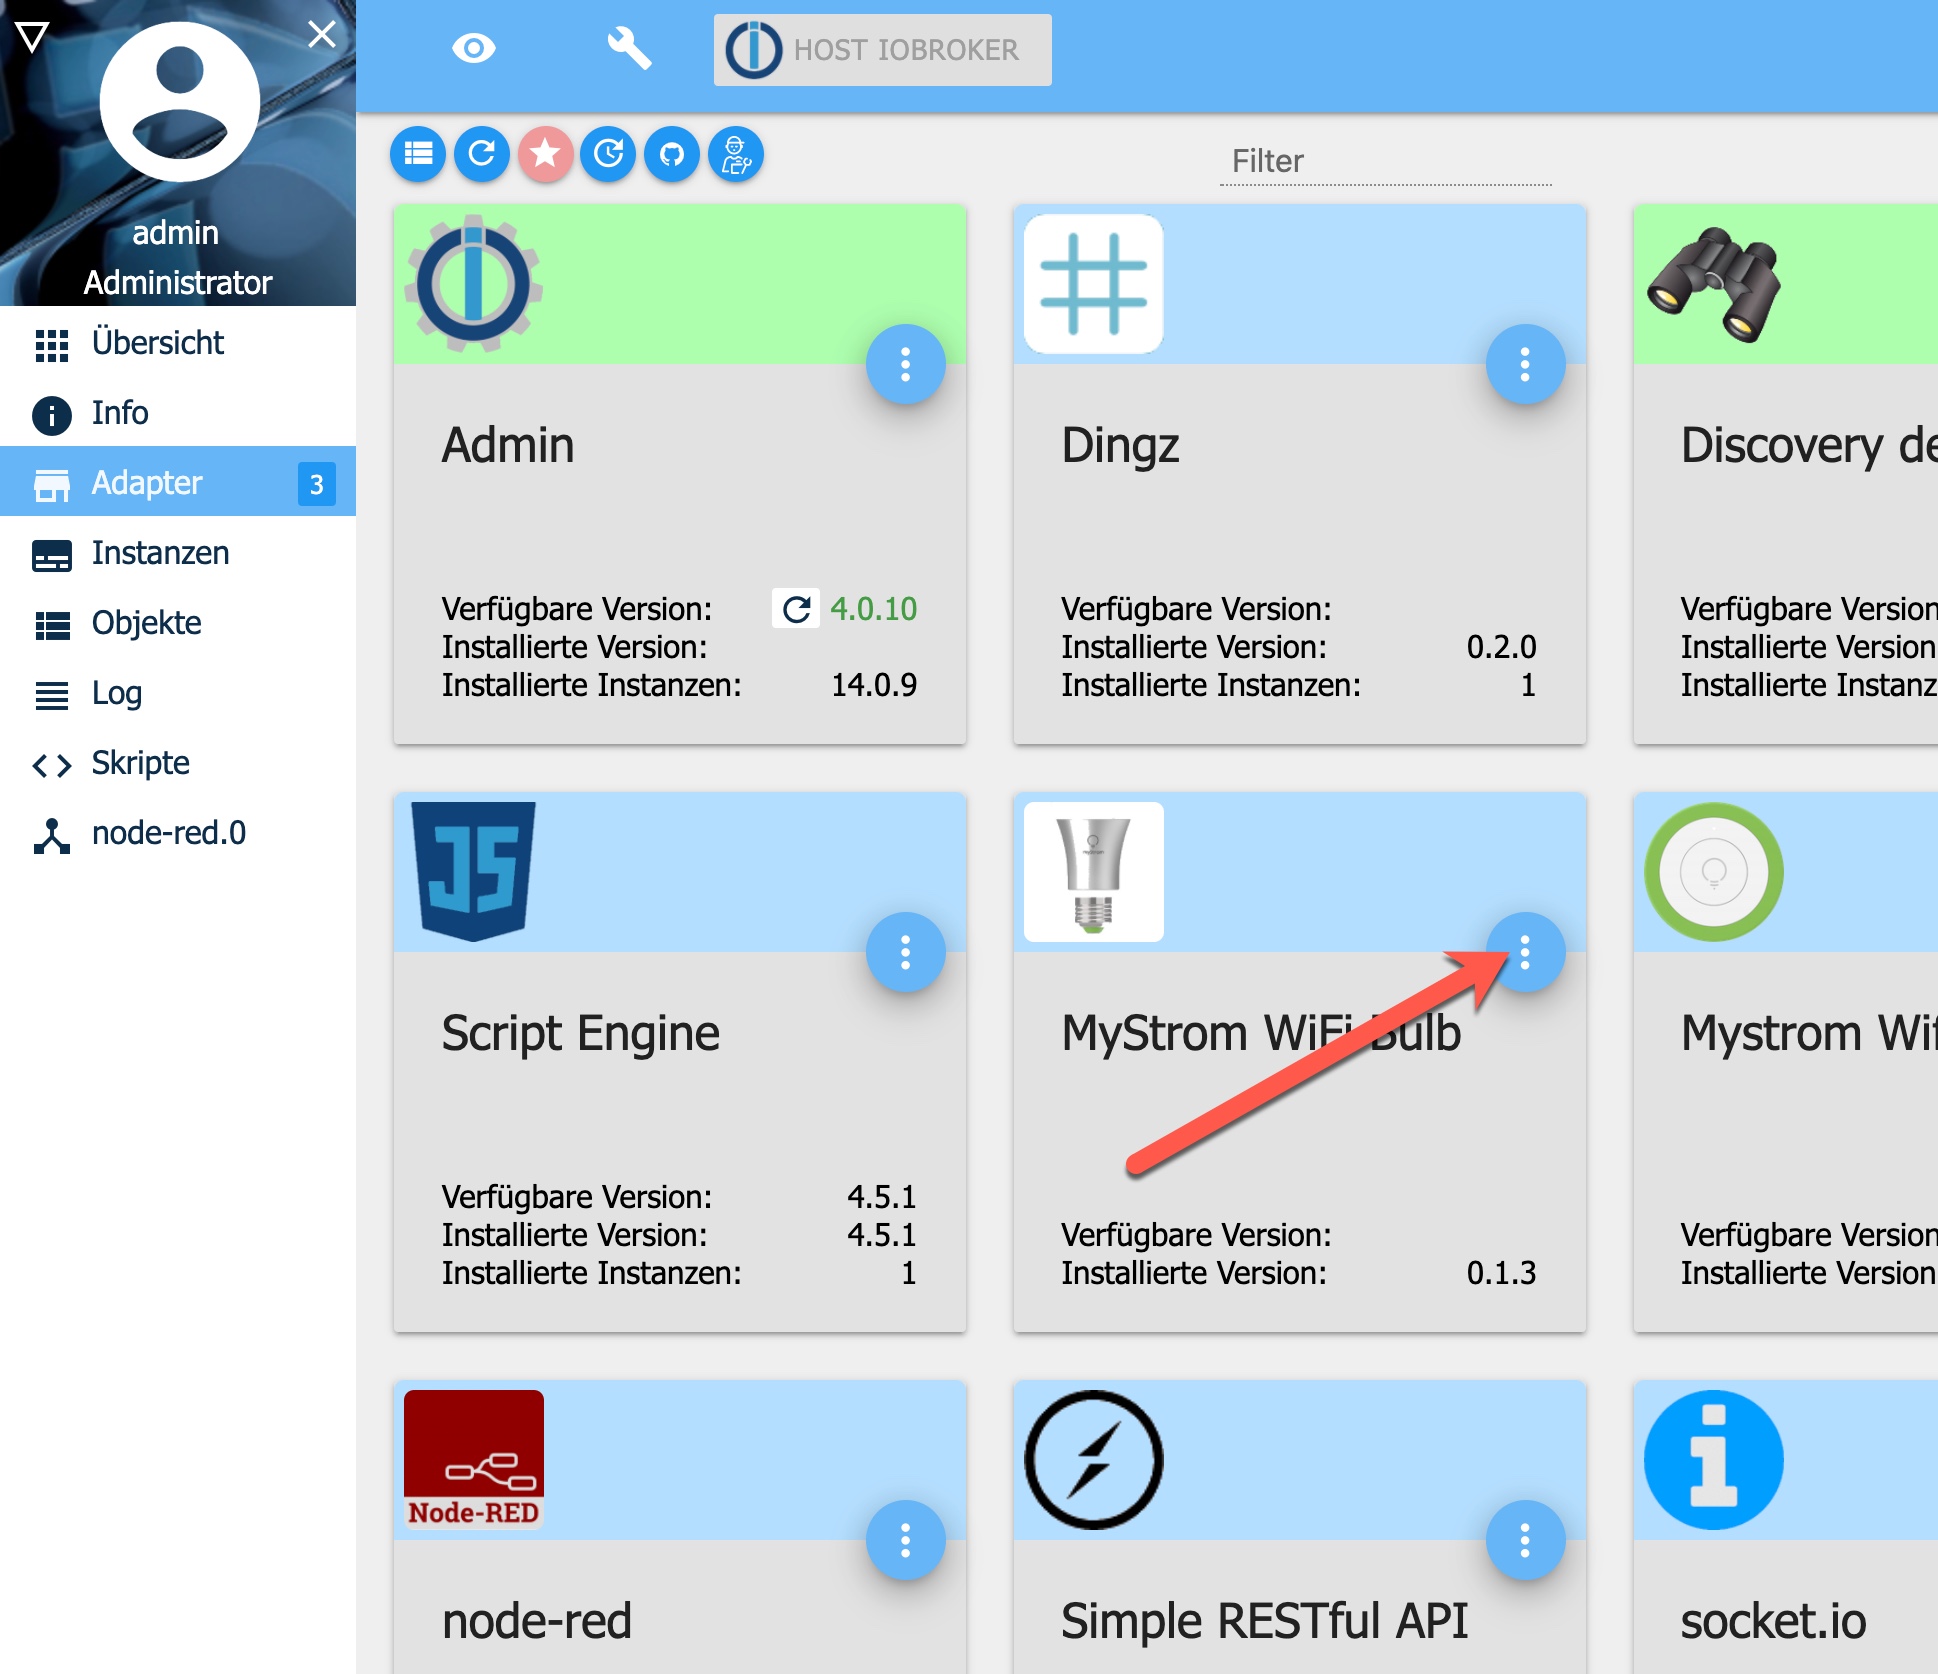Screen dimensions: 1938x1674
Task: Open Objekte in the sidebar
Action: point(146,623)
